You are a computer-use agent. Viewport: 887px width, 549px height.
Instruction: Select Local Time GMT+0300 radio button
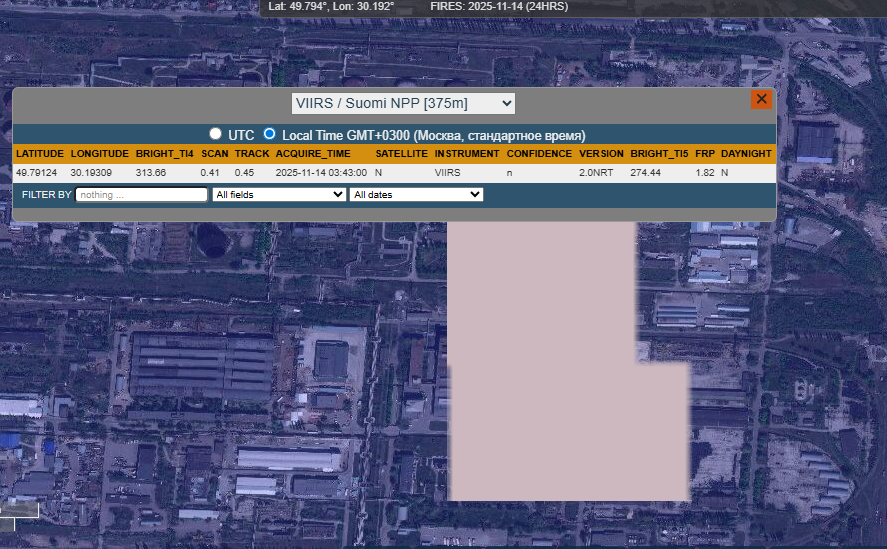[269, 134]
